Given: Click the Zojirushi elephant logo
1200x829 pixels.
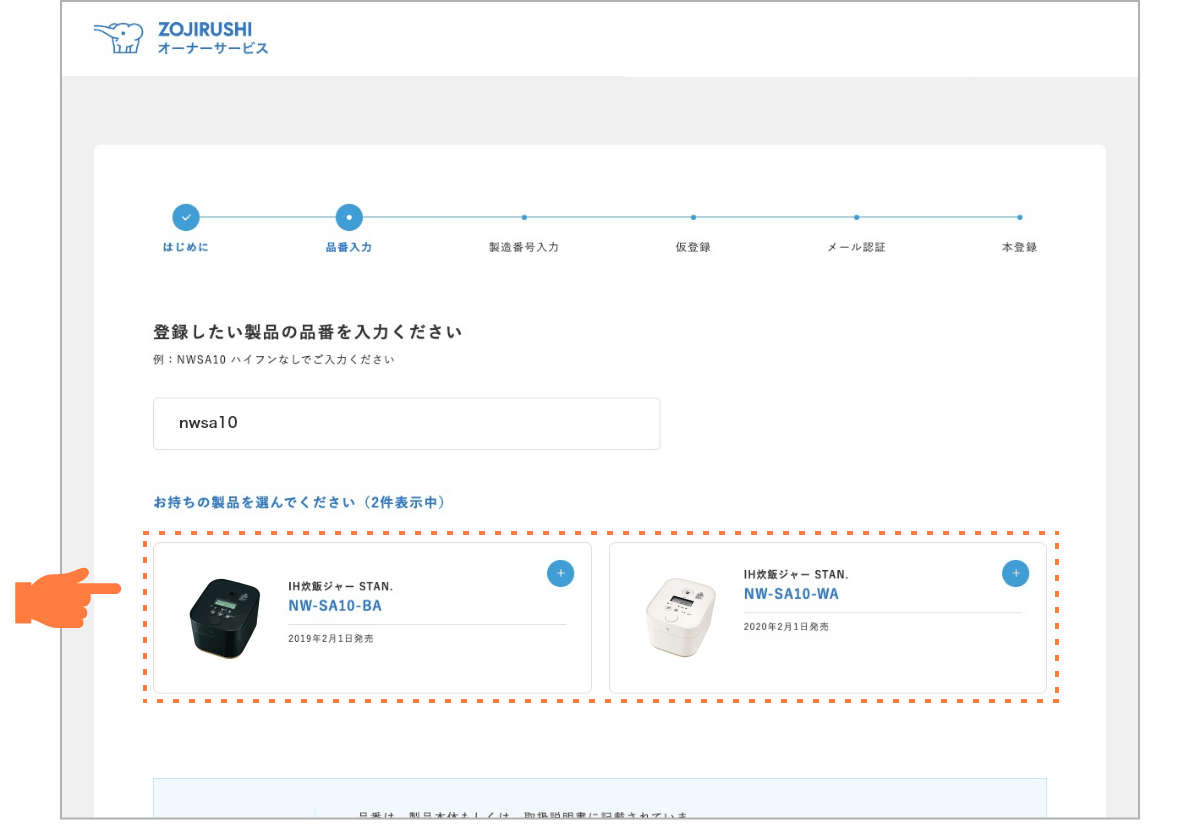Looking at the screenshot, I should (118, 38).
